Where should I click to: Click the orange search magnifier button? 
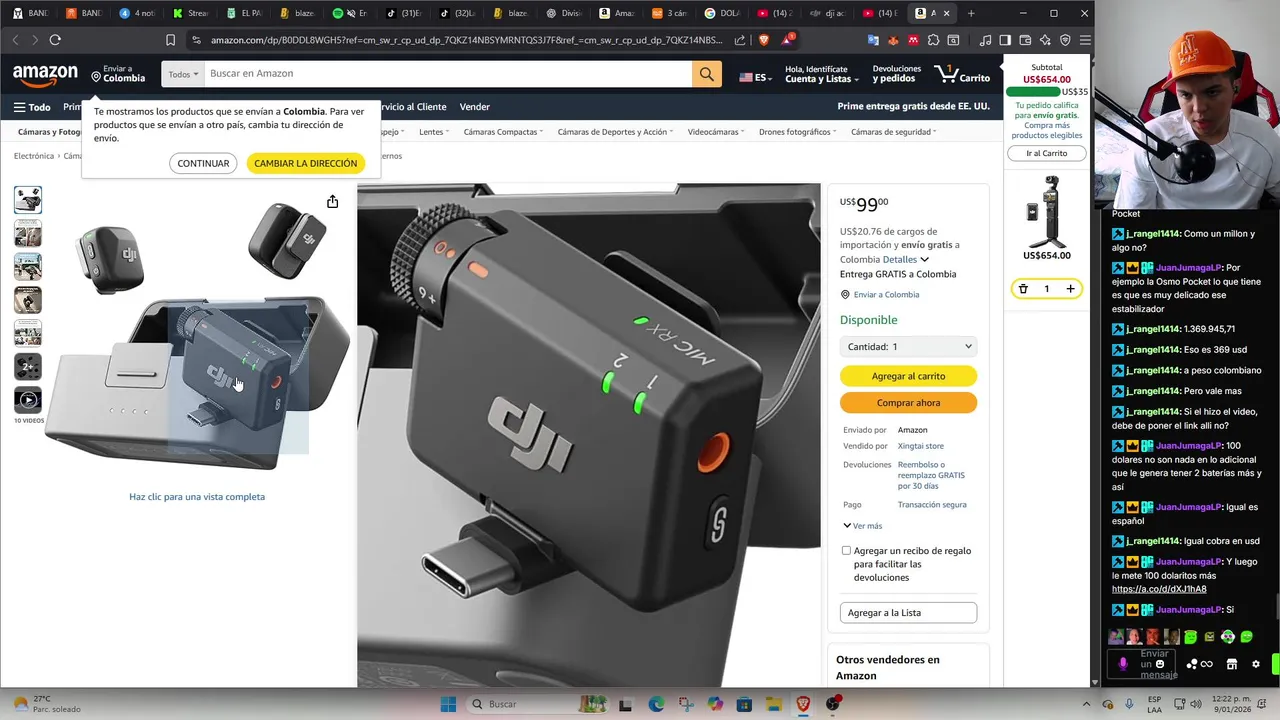[707, 74]
